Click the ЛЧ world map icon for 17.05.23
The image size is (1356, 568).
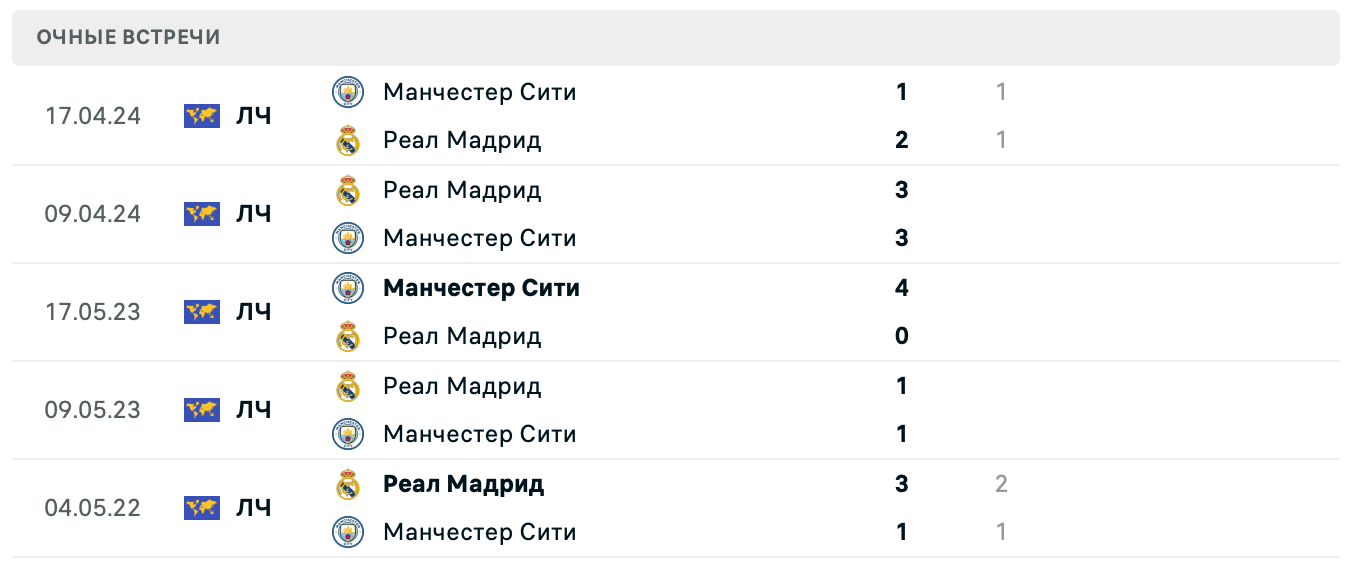point(202,312)
